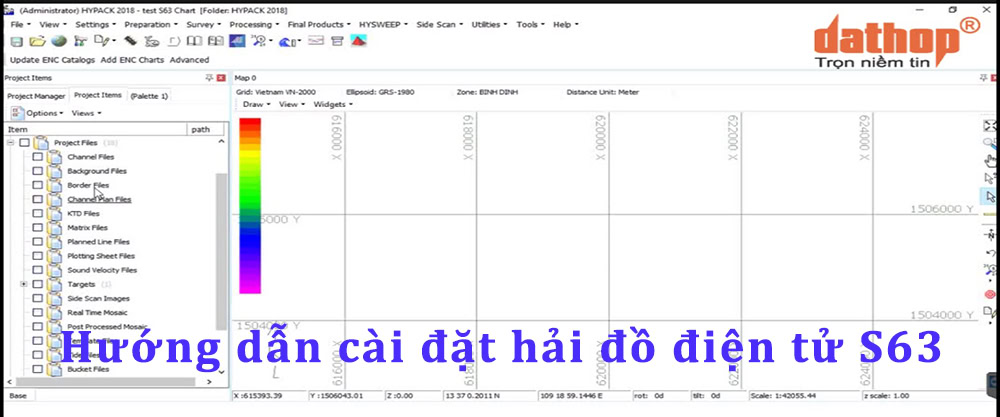Viewport: 1000px width, 417px height.
Task: Click the magnifier target toolbar icon
Action: click(x=258, y=41)
